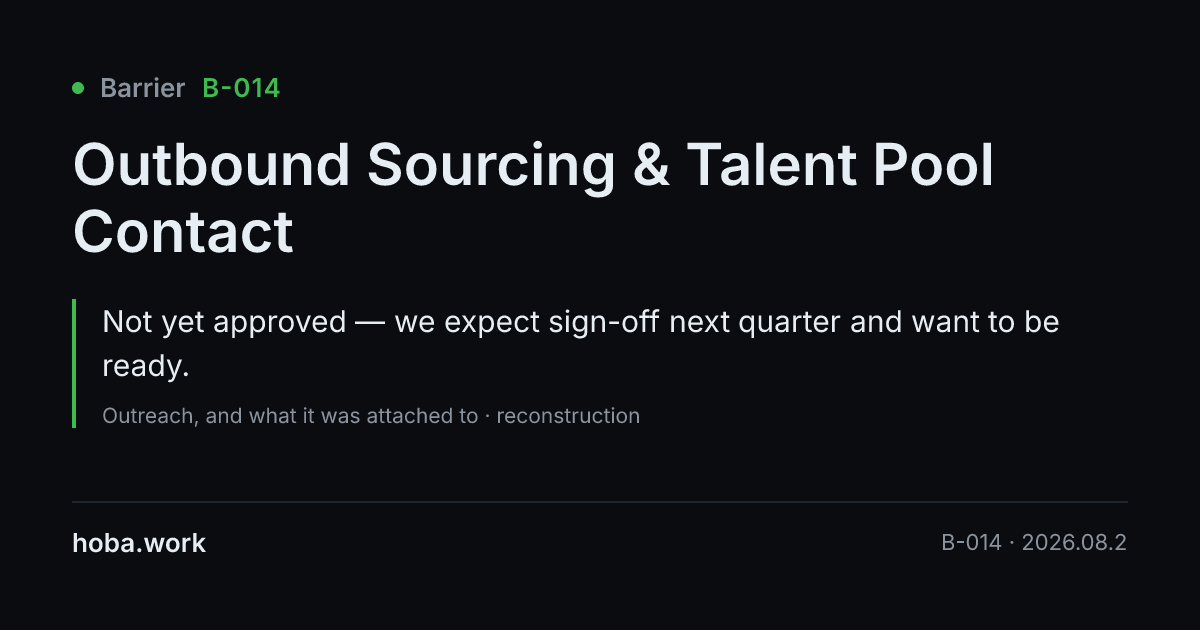Open the hoba.work site link
The image size is (1200, 630).
click(x=139, y=543)
